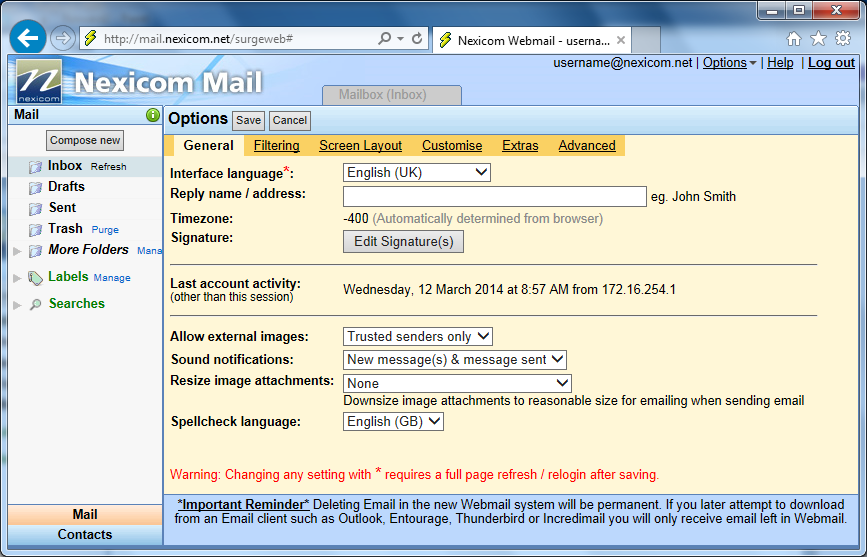Viewport: 867px width, 557px height.
Task: Save the options
Action: click(248, 121)
